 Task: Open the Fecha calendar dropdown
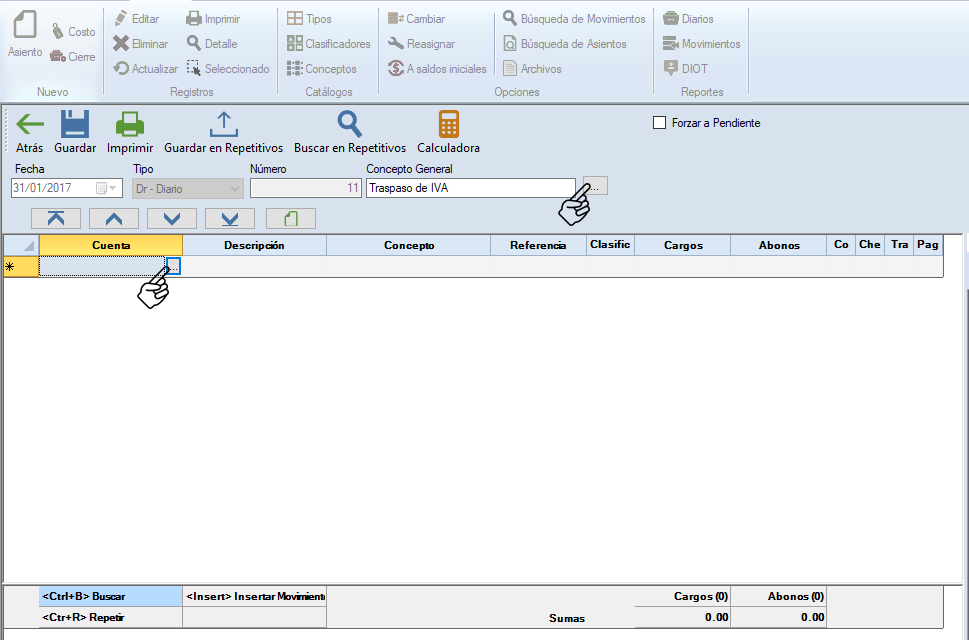point(106,188)
